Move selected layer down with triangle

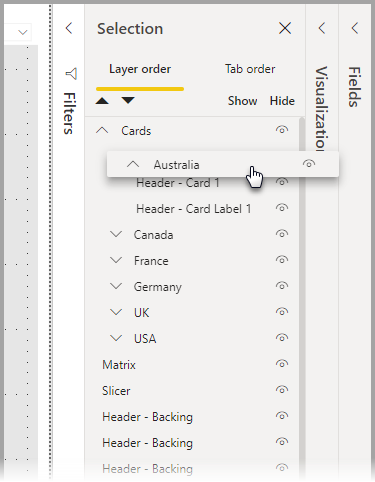[128, 100]
